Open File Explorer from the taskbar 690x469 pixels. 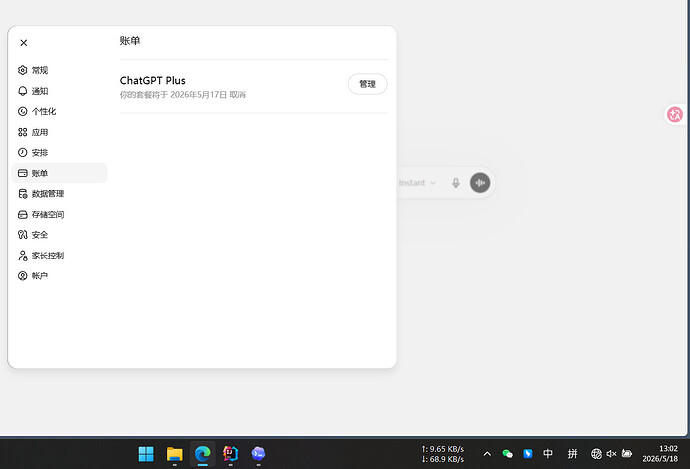click(x=174, y=454)
